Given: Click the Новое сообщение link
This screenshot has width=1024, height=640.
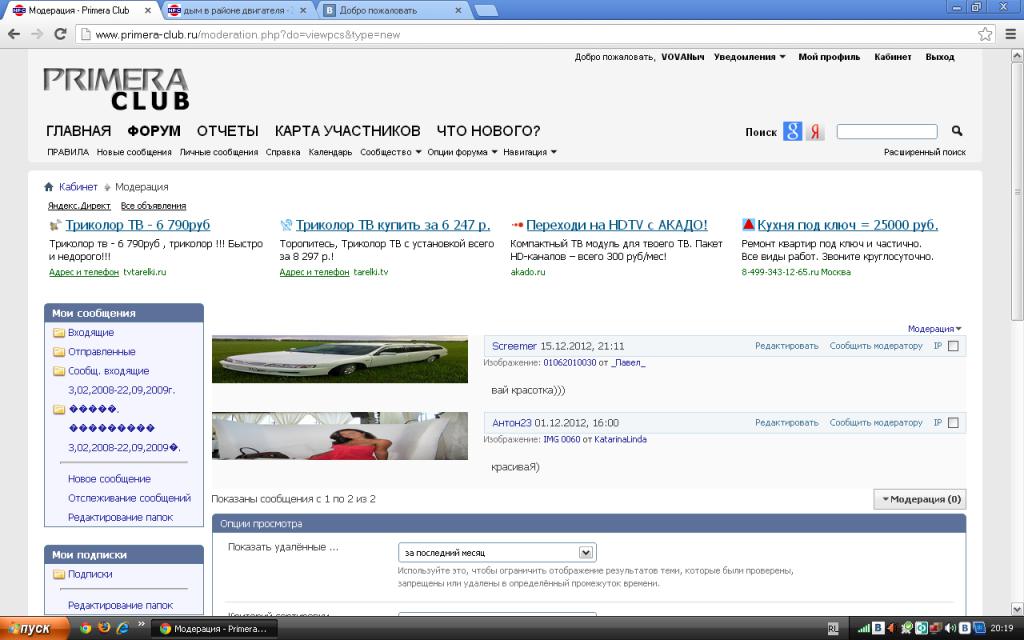Looking at the screenshot, I should (x=109, y=479).
